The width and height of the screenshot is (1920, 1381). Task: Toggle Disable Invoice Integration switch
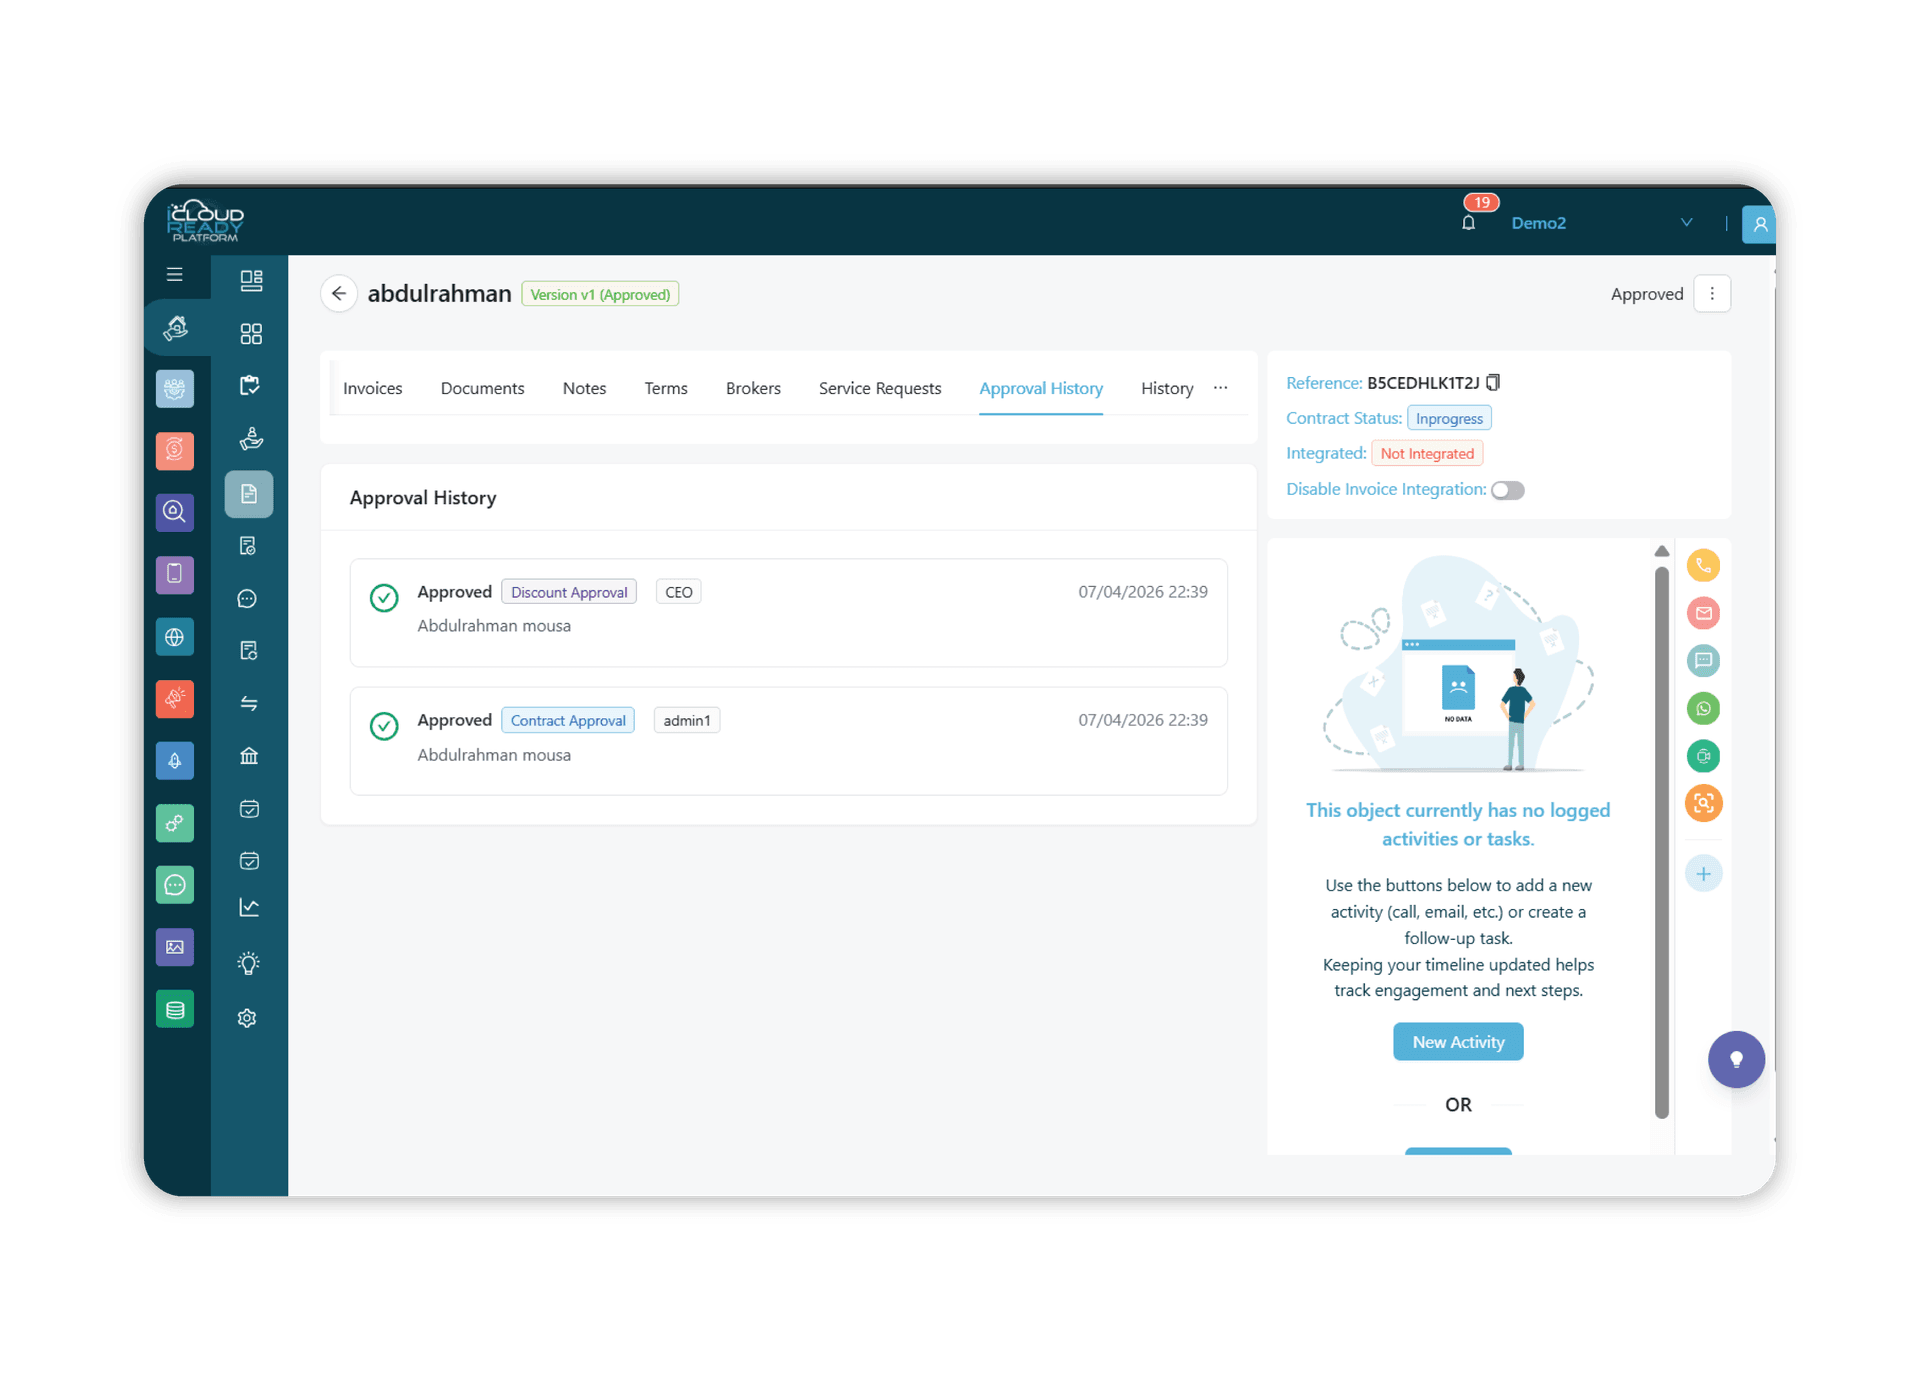pos(1508,490)
